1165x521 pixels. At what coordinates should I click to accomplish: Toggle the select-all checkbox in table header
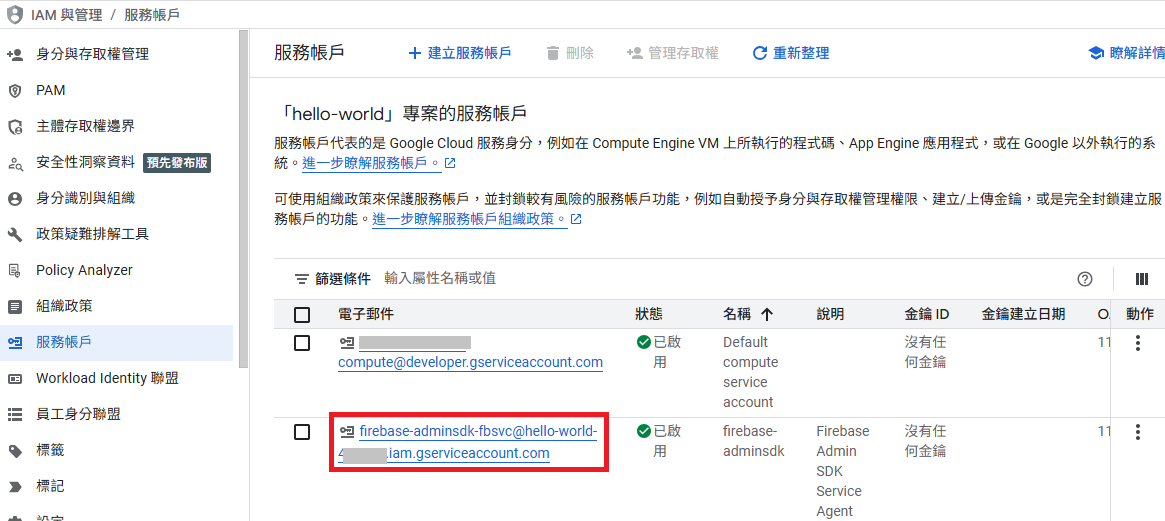pyautogui.click(x=302, y=315)
